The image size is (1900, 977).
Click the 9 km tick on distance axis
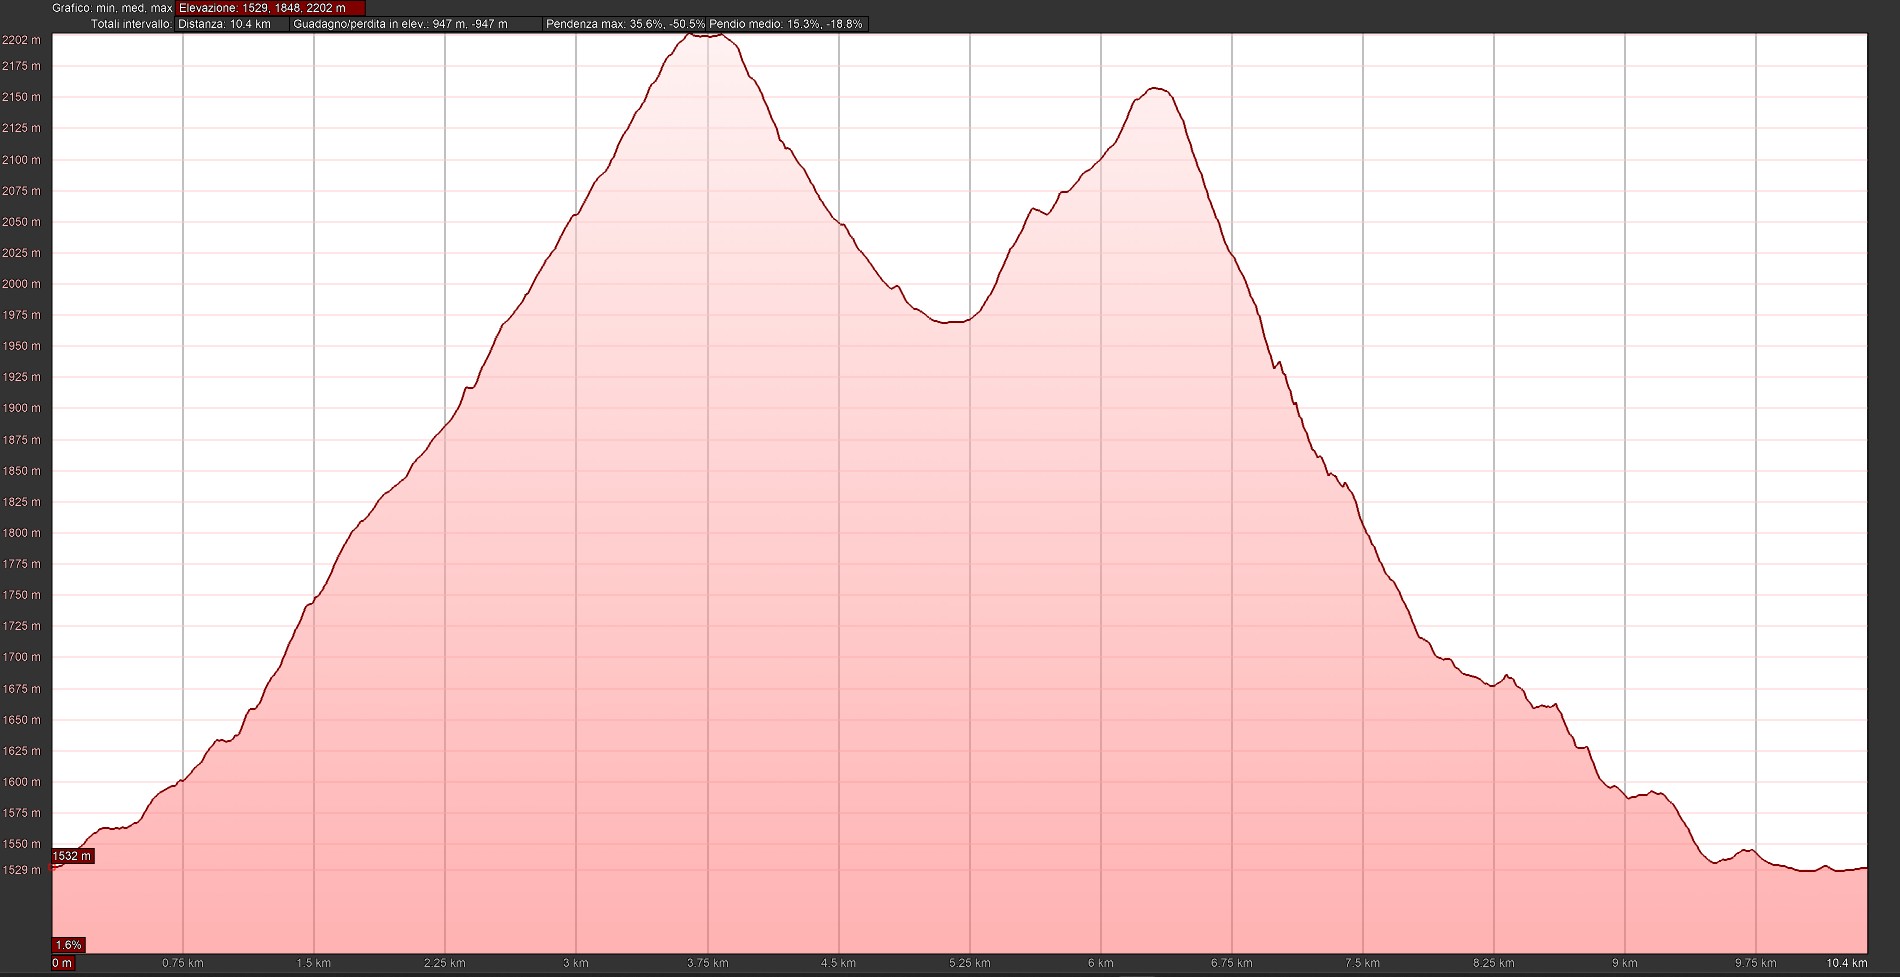coord(1624,963)
